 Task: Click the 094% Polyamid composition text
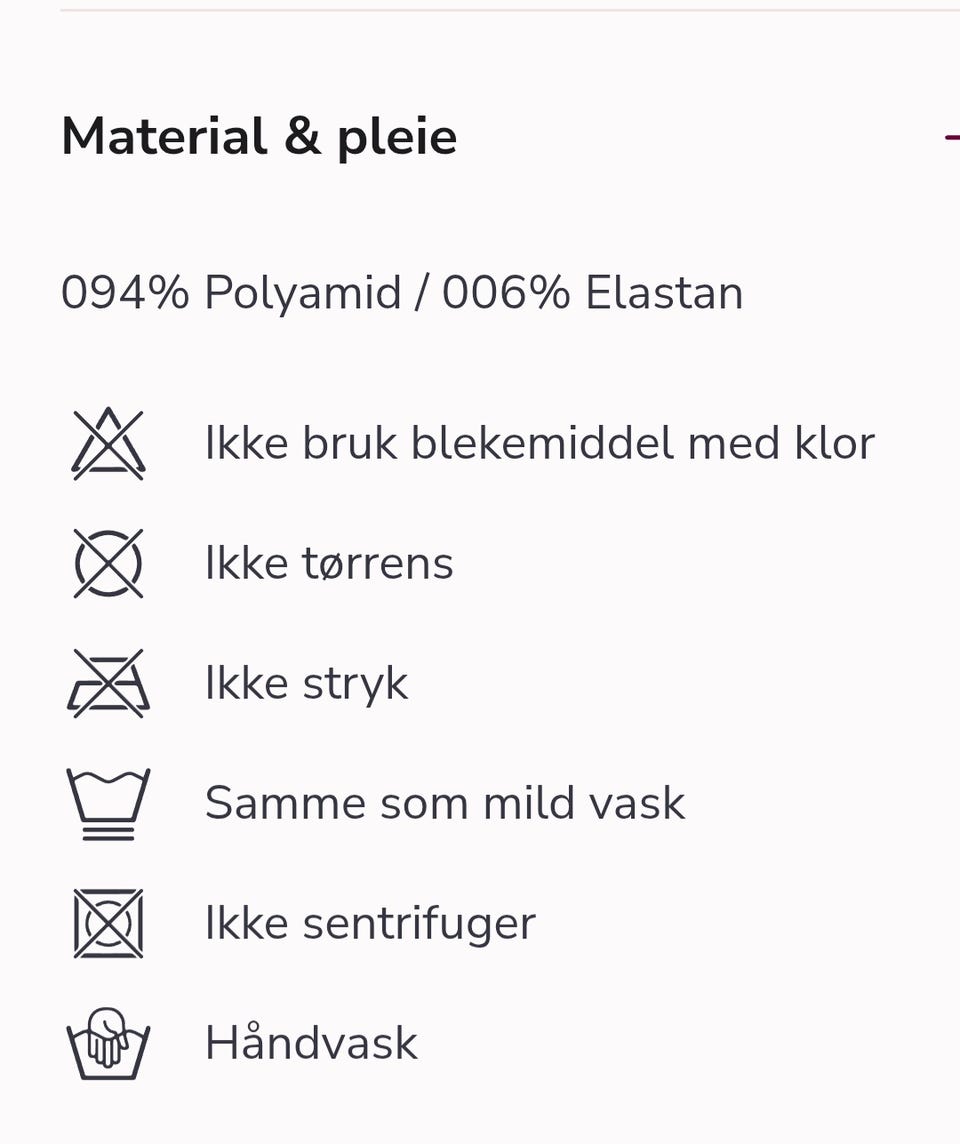[231, 293]
